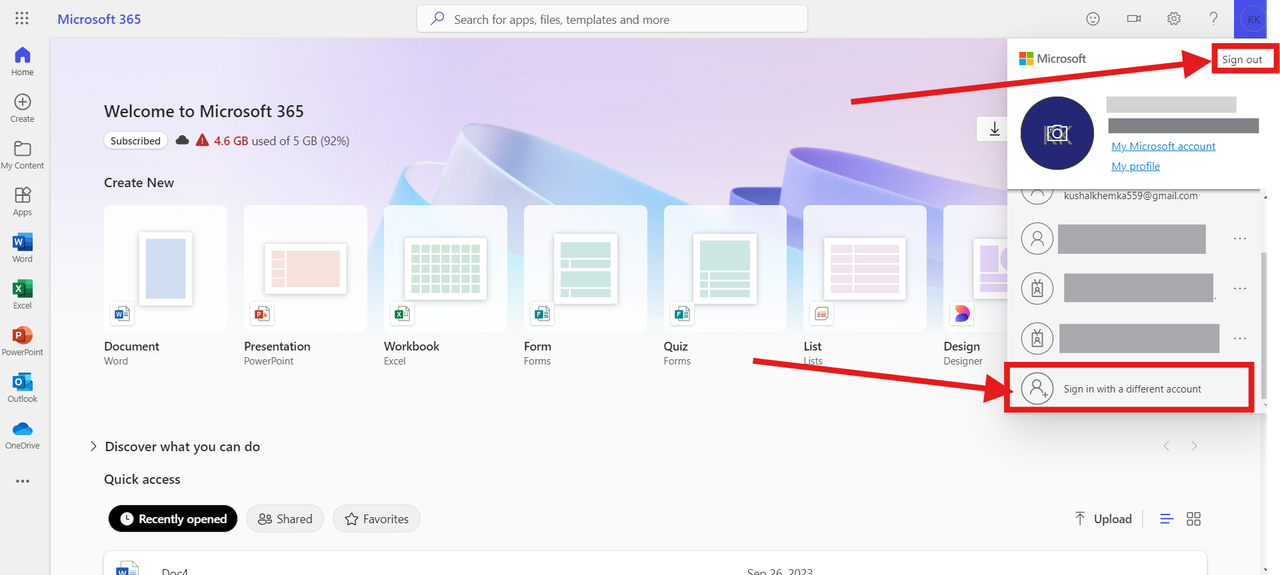Open options for second redacted account

[x=1240, y=289]
